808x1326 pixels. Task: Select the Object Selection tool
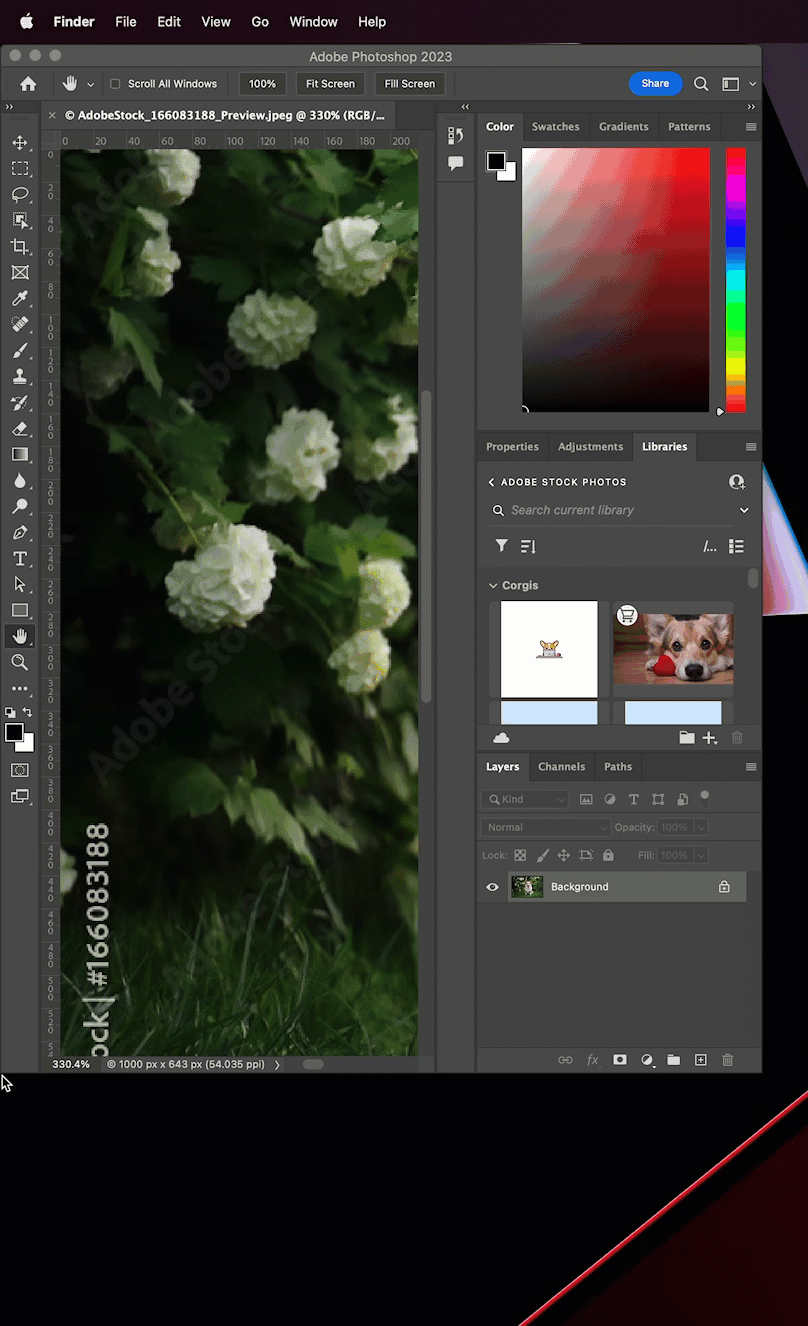click(20, 221)
